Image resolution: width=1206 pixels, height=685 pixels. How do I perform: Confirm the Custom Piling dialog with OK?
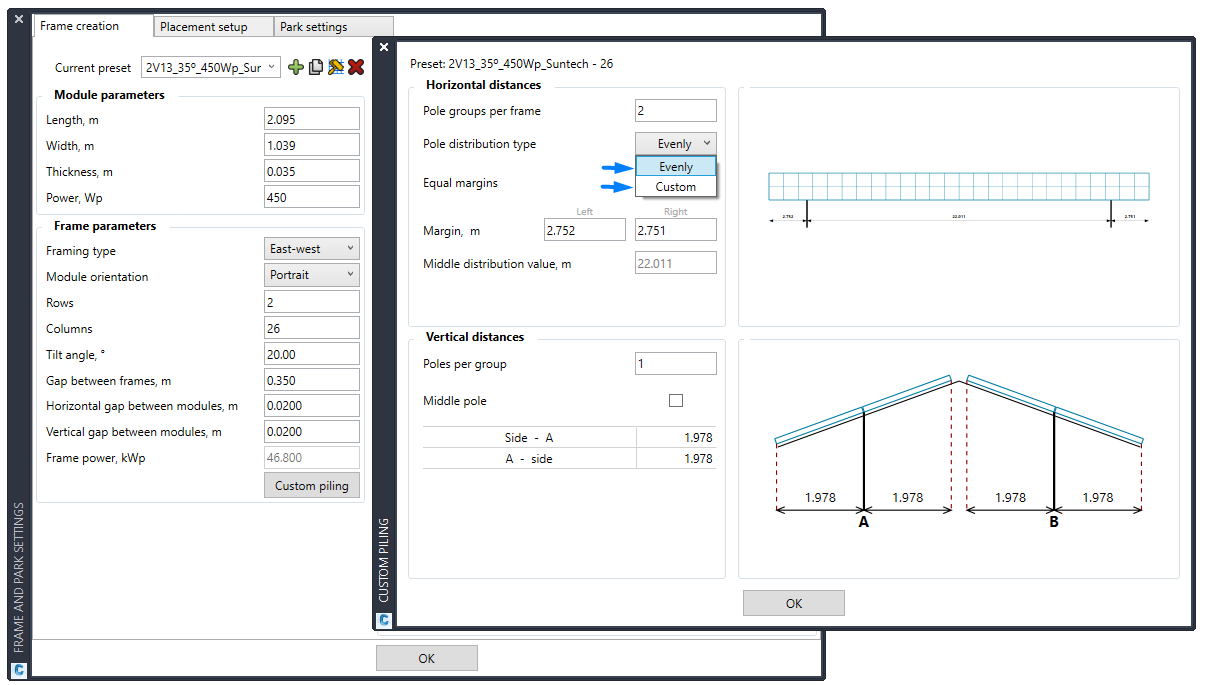(x=793, y=603)
